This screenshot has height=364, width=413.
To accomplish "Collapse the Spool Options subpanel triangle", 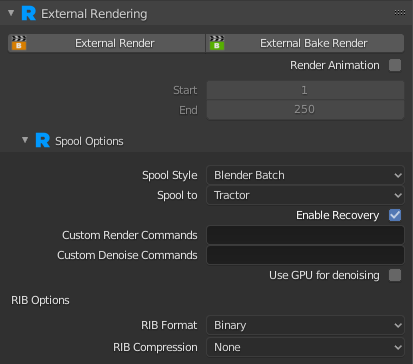I will 25,140.
